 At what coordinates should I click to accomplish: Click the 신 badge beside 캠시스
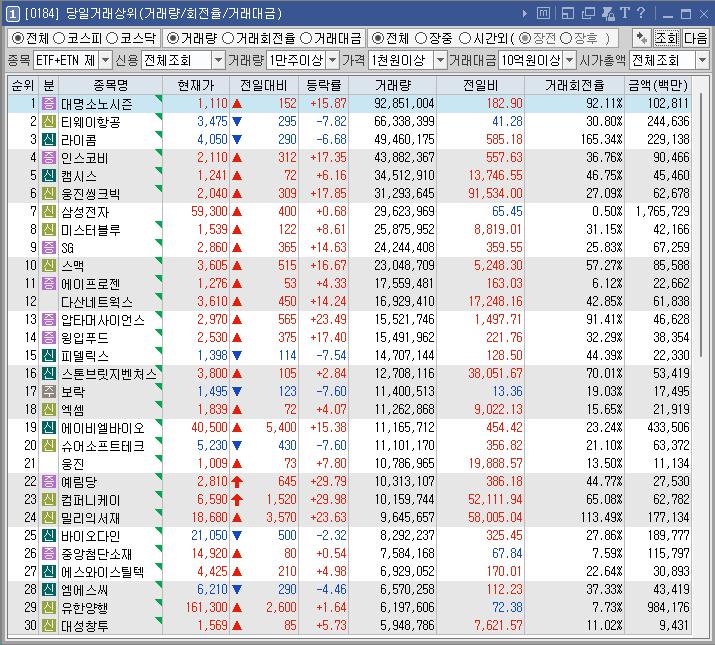(x=49, y=176)
